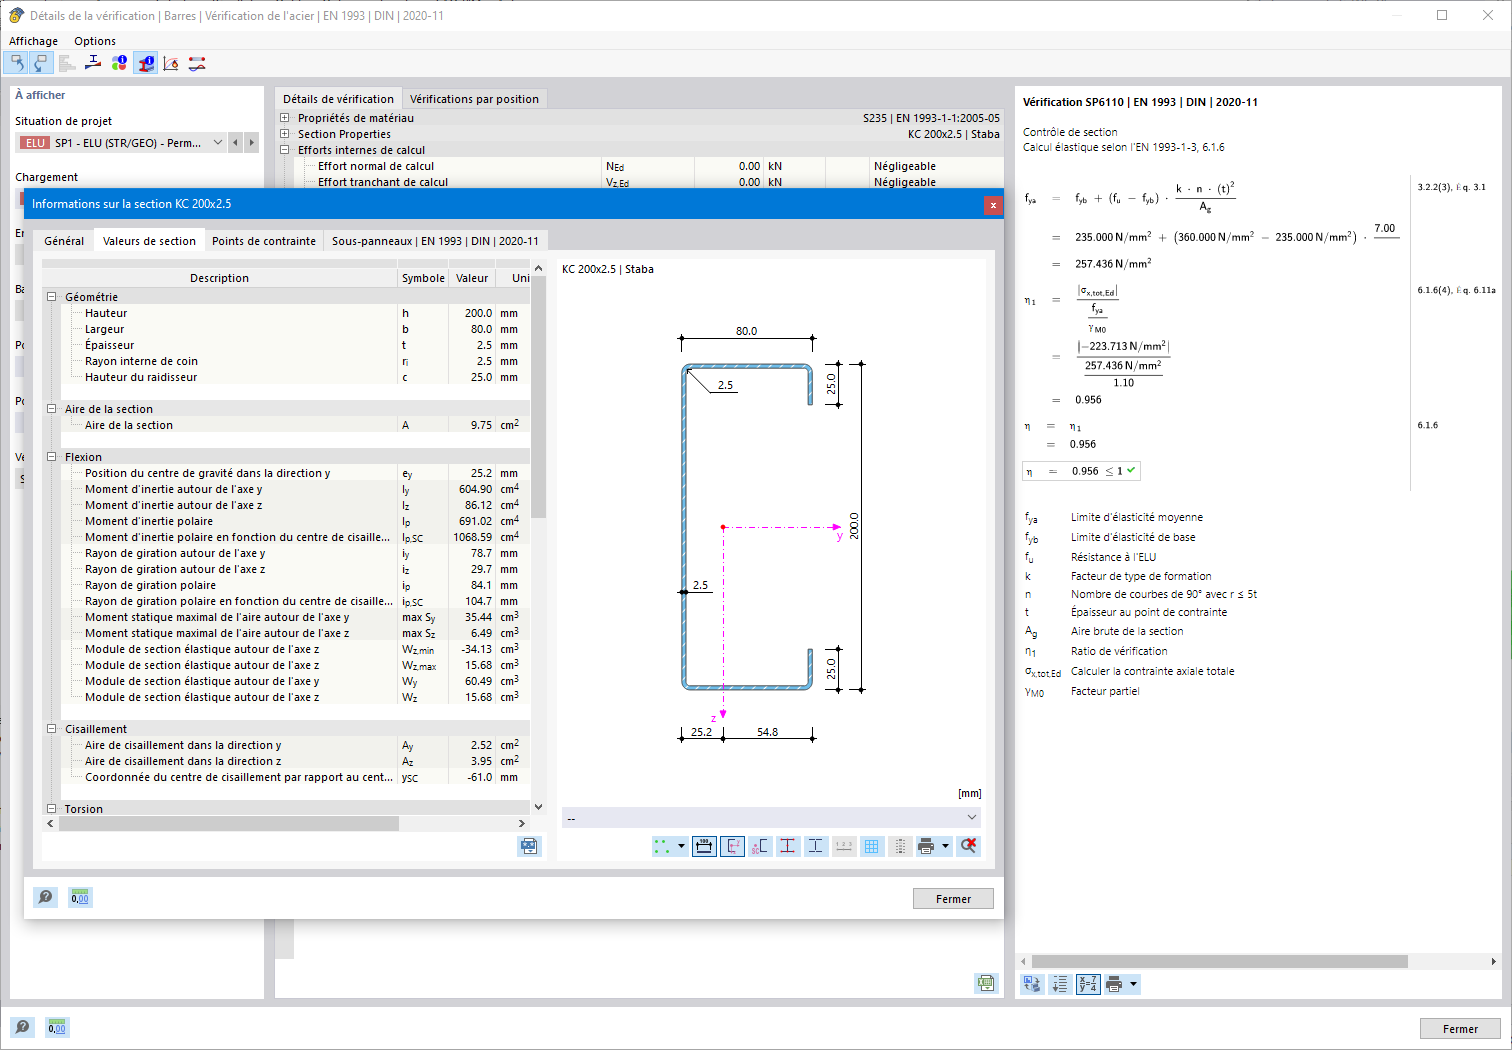Switch to Vérifications par position tab
The width and height of the screenshot is (1512, 1050).
coord(474,99)
